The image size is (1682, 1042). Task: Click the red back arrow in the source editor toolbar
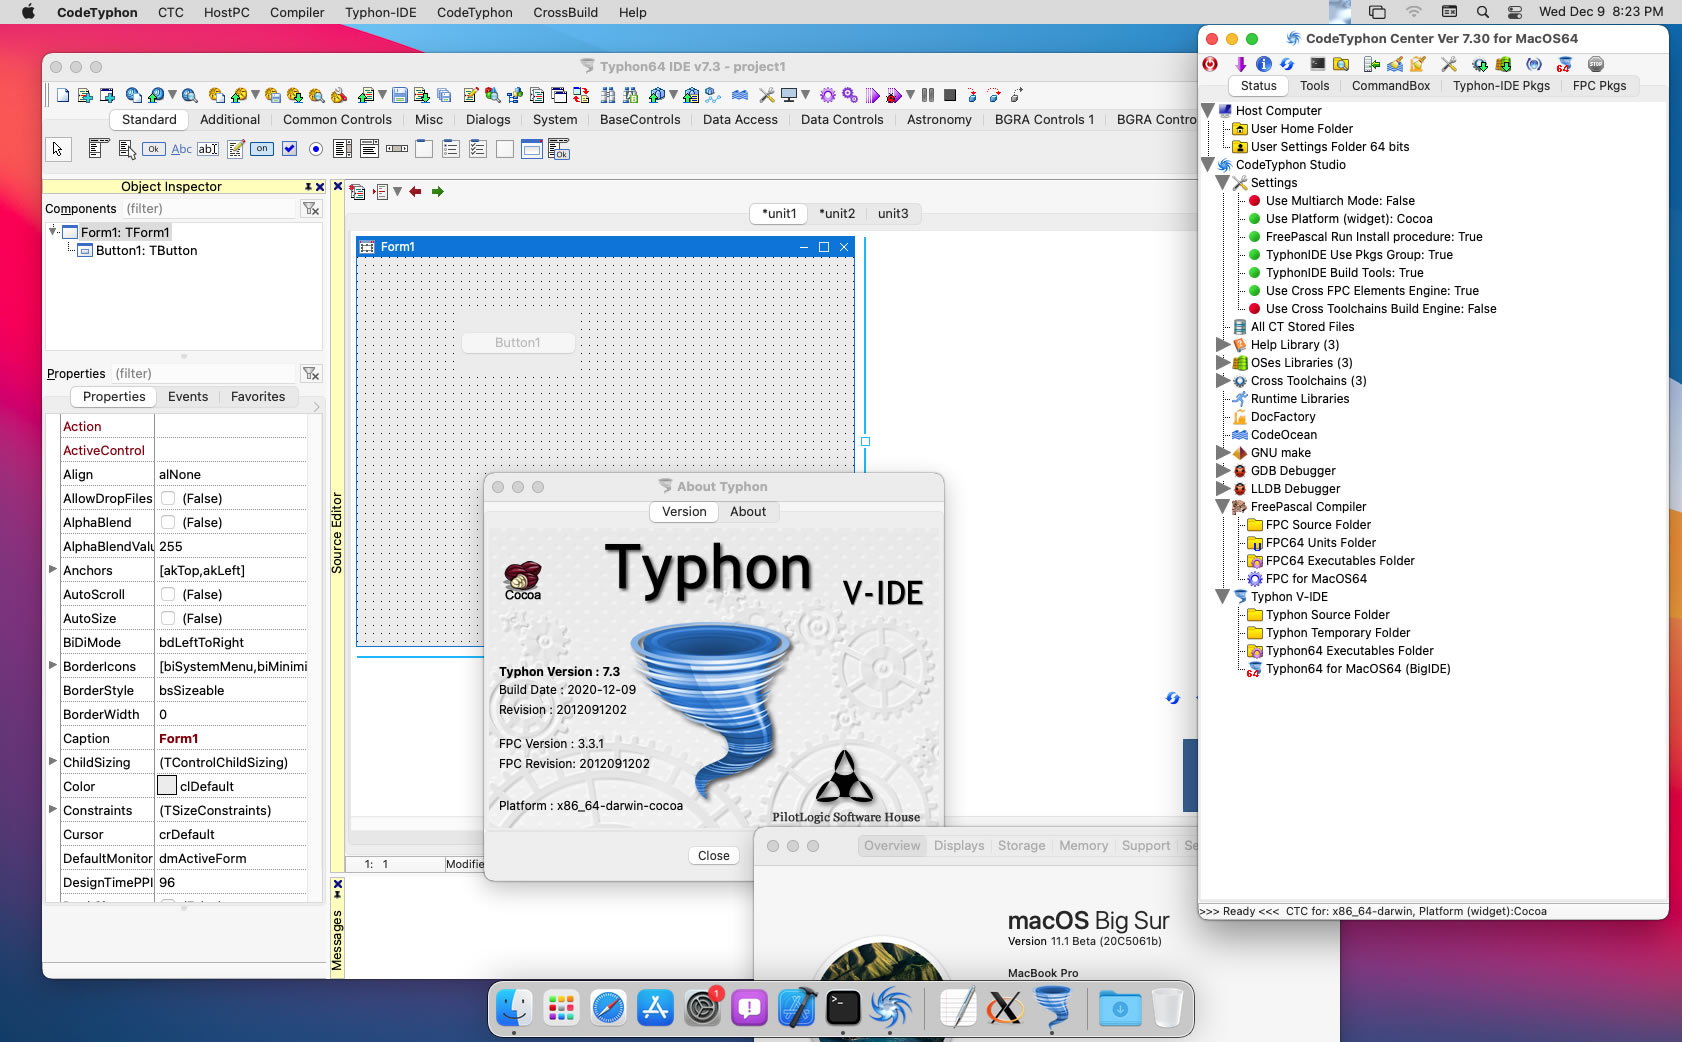[415, 192]
